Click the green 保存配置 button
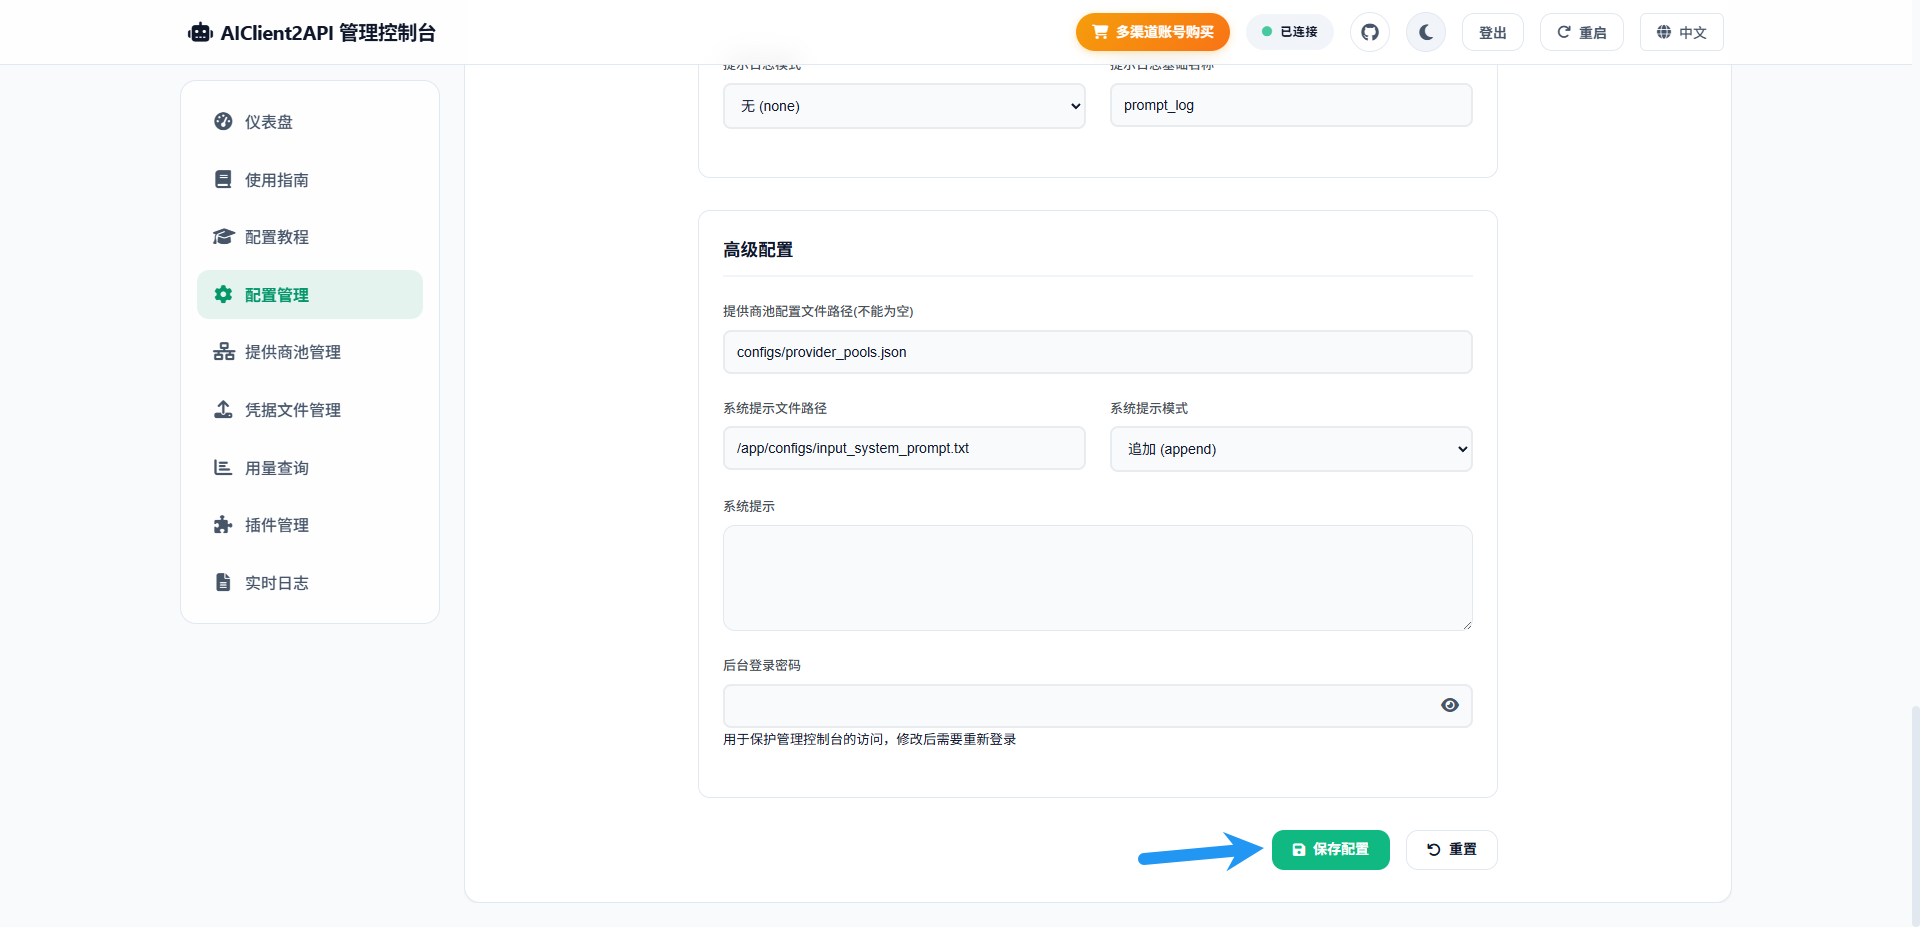Screen dimensions: 1920x927 click(1330, 850)
